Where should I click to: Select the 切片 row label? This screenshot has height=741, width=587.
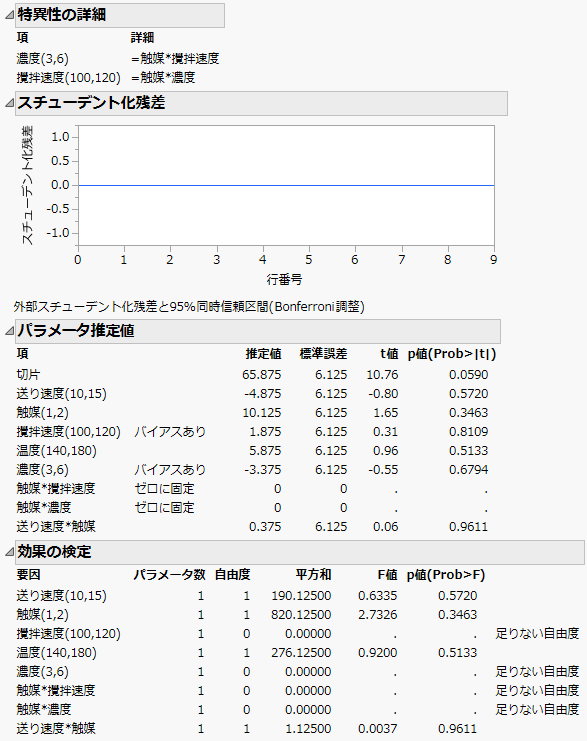28,375
